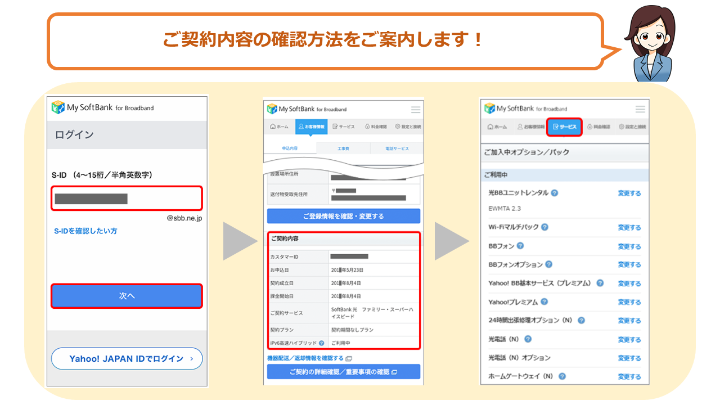Open help icon beside Yahoo!プレミアム

point(544,302)
